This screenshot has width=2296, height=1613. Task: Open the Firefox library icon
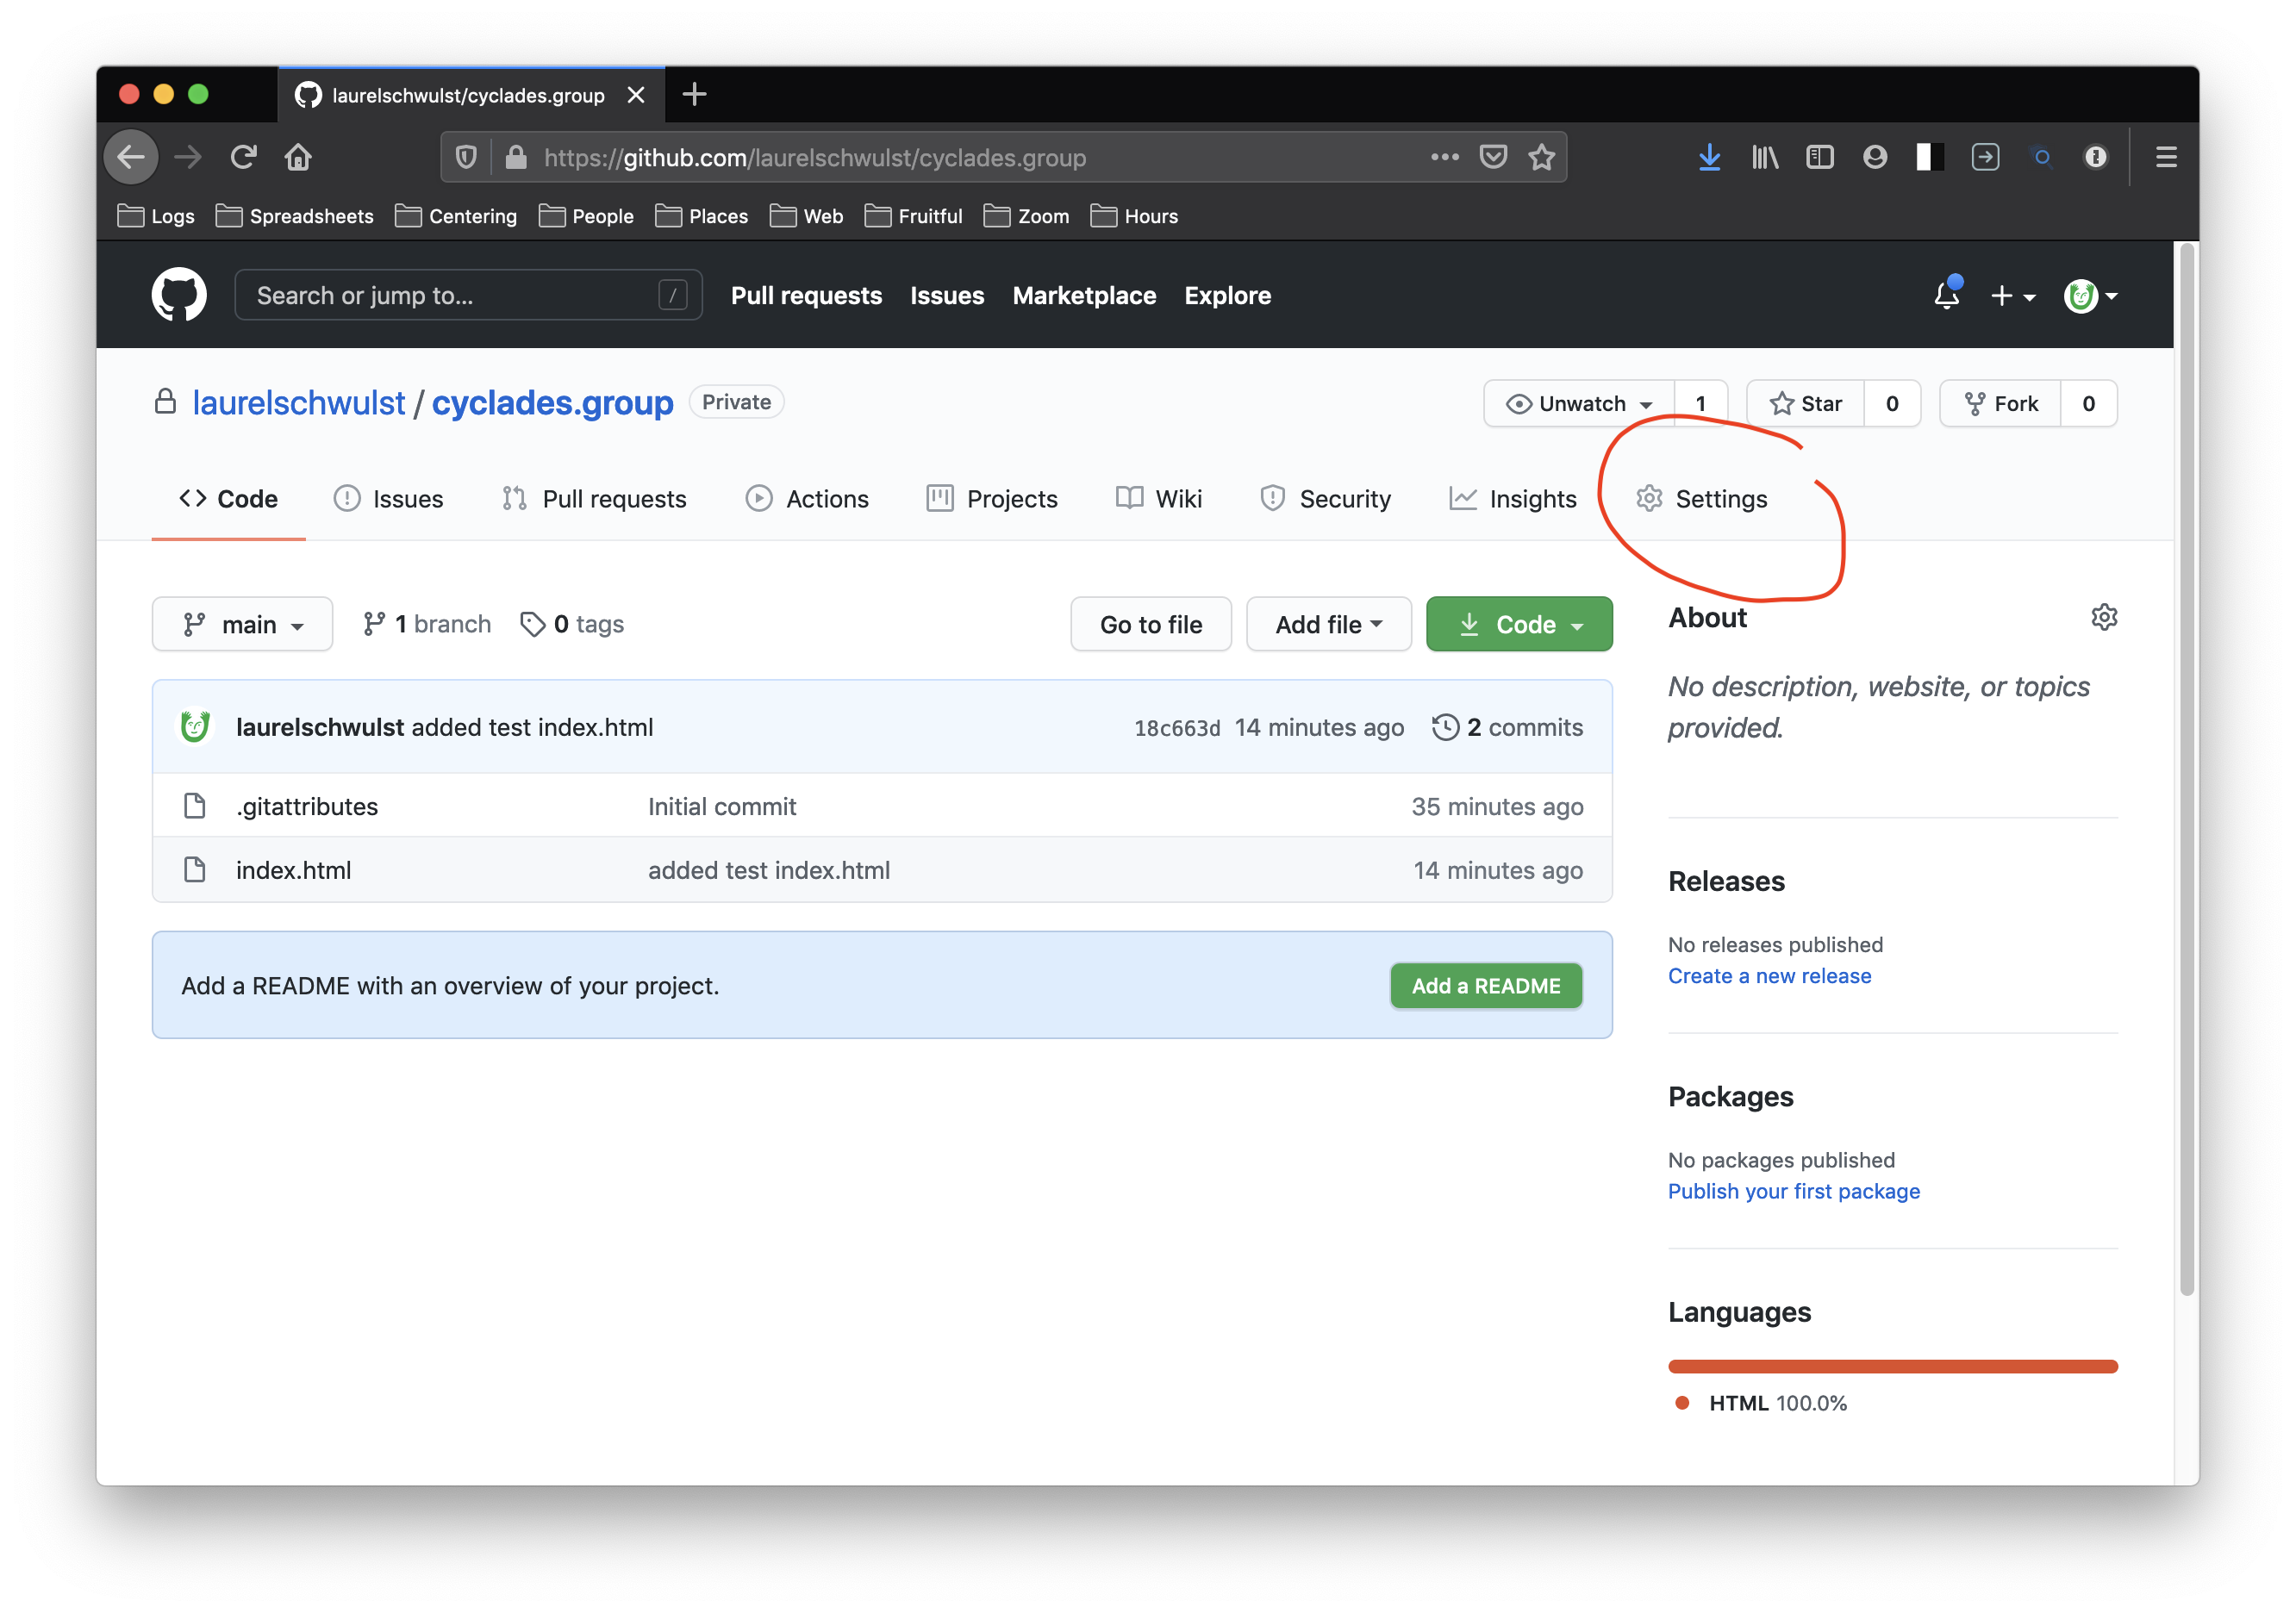[1765, 157]
